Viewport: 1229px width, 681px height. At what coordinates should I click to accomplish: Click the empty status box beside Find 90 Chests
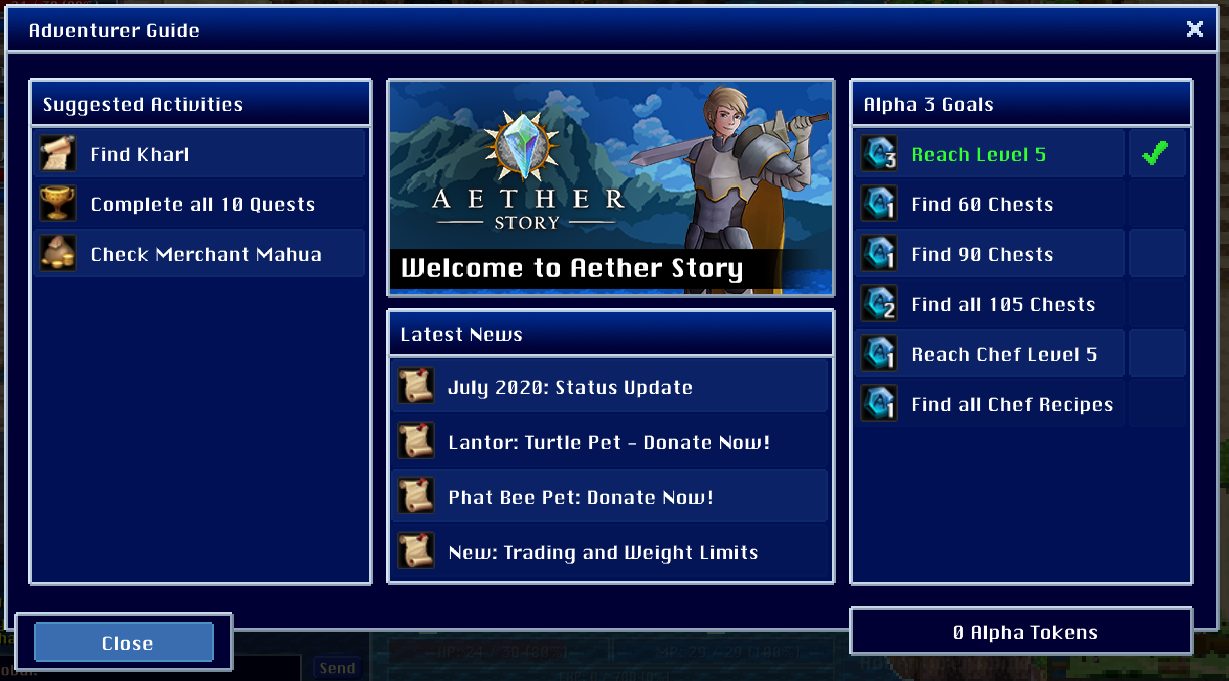click(1157, 254)
